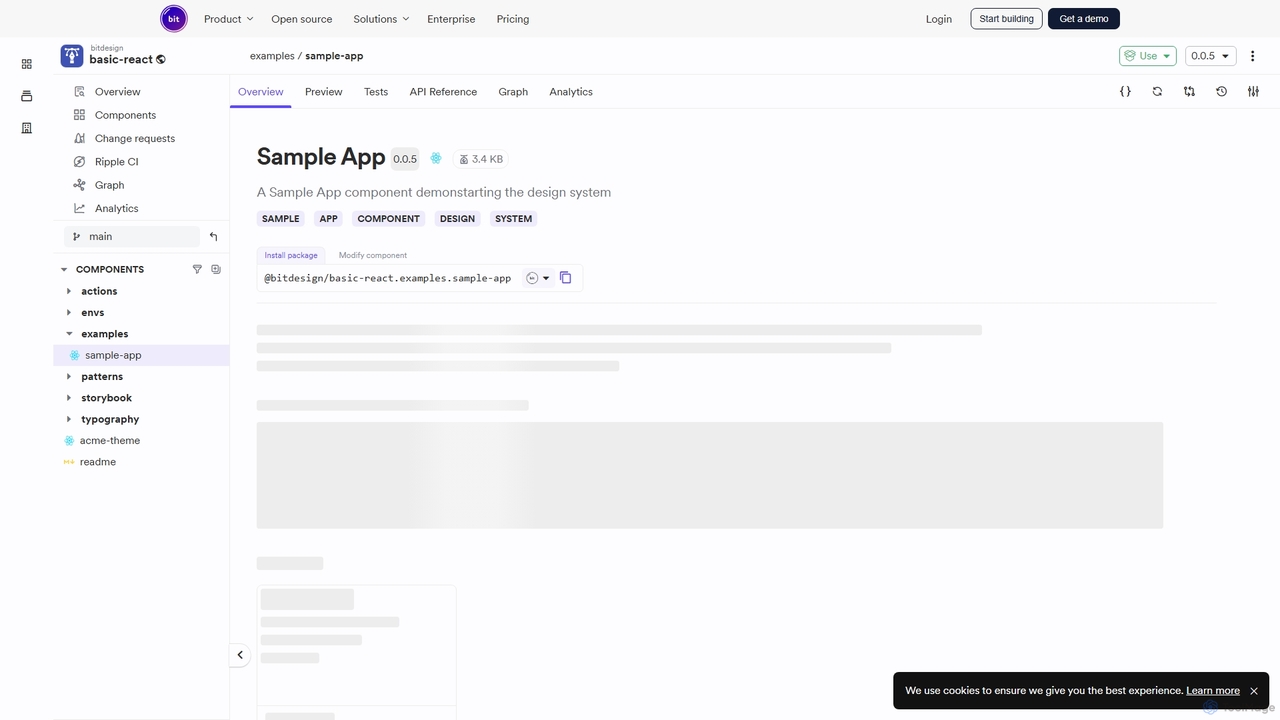Open the package manager dropdown beside the package name
The width and height of the screenshot is (1280, 720).
point(538,278)
